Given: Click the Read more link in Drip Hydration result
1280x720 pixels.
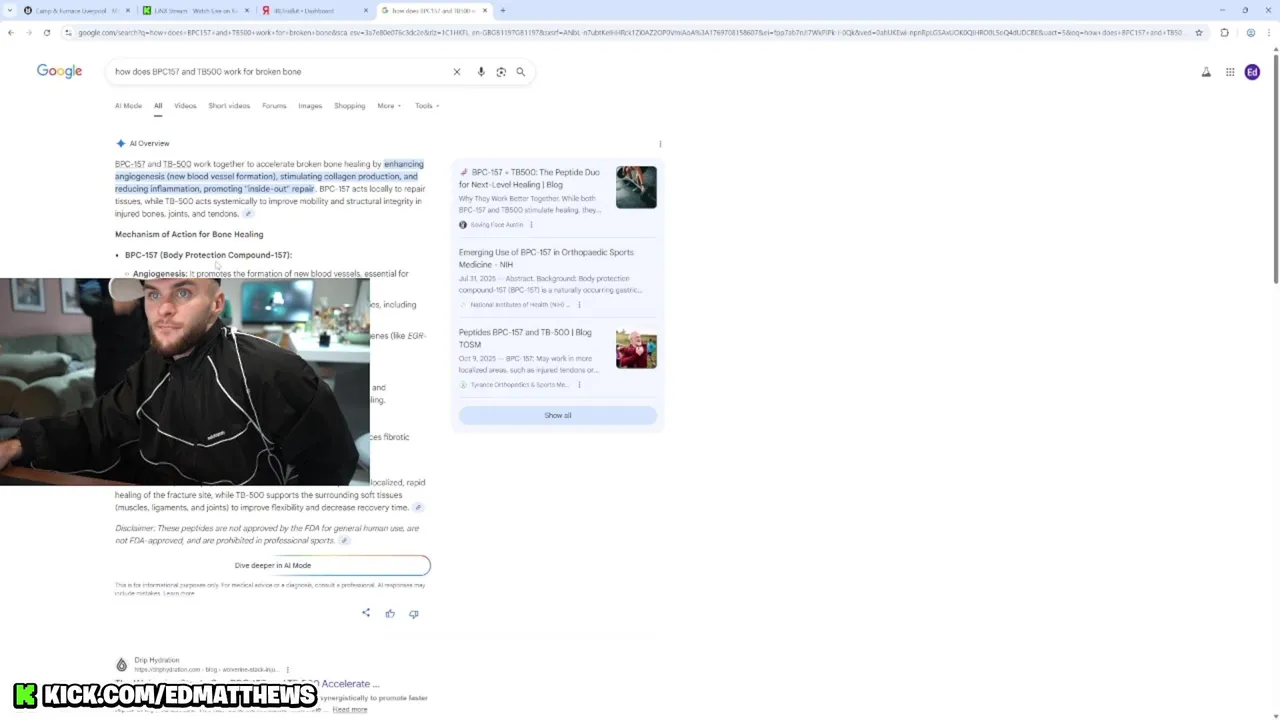Looking at the screenshot, I should [350, 709].
